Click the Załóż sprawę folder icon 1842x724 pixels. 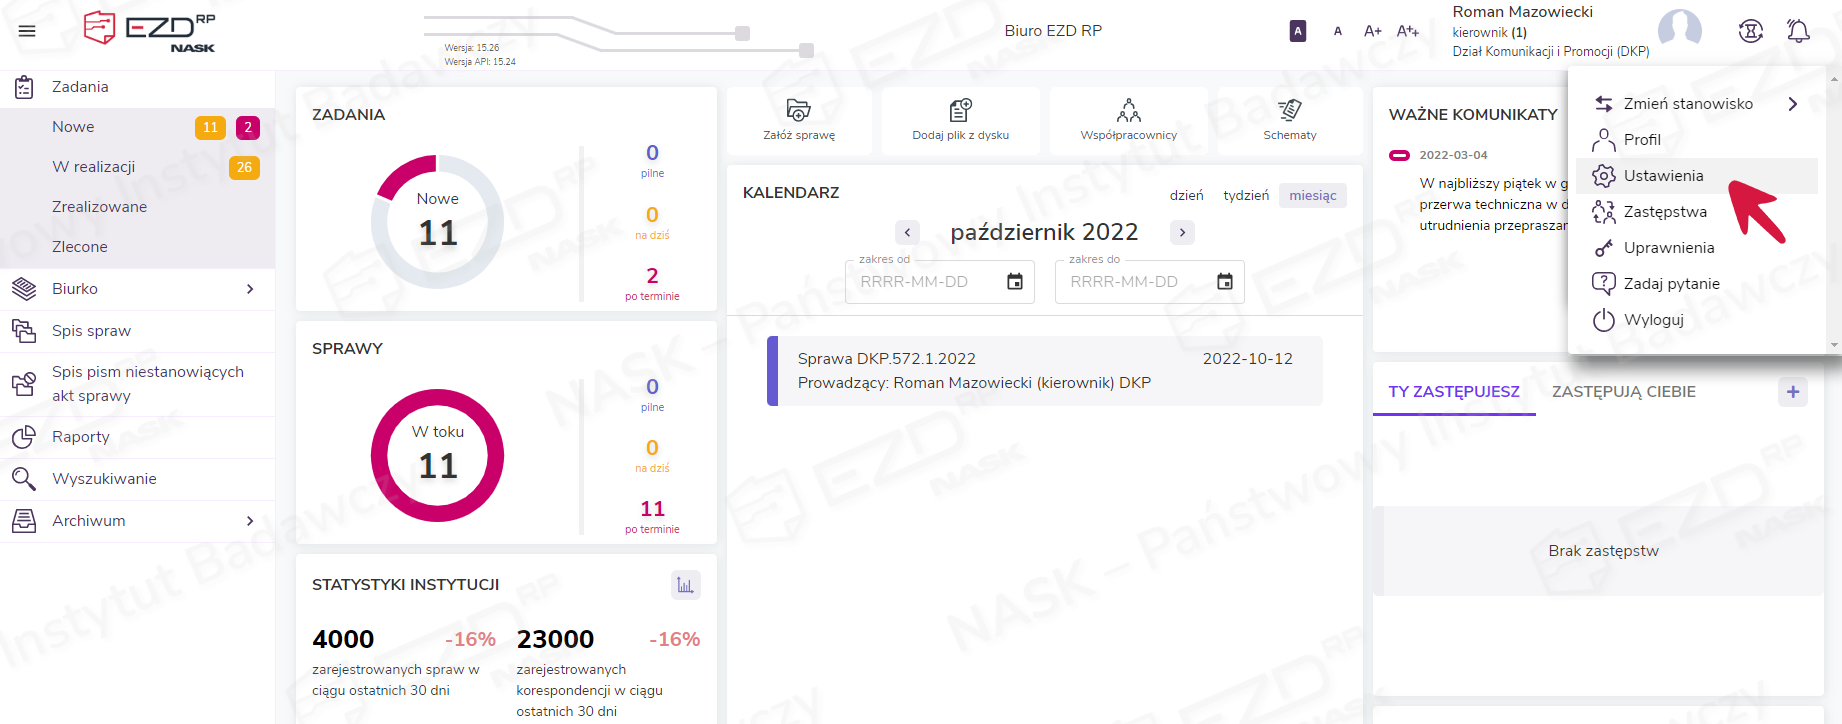tap(798, 110)
